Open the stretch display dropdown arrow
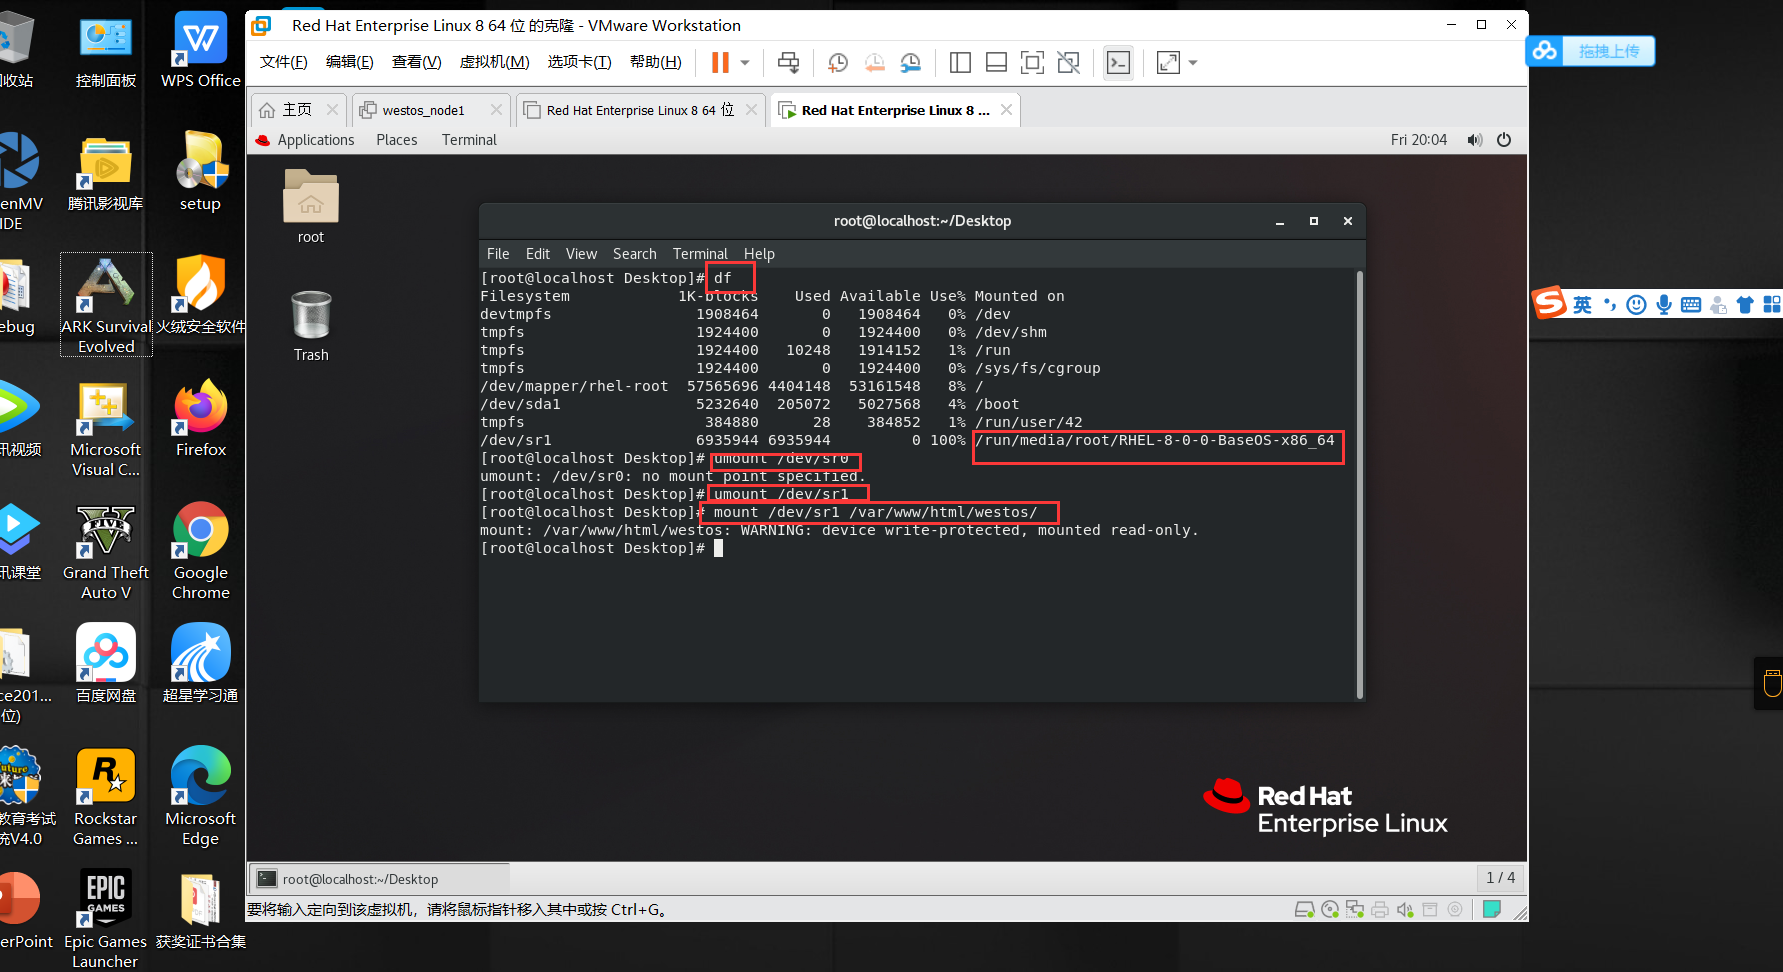 1192,63
